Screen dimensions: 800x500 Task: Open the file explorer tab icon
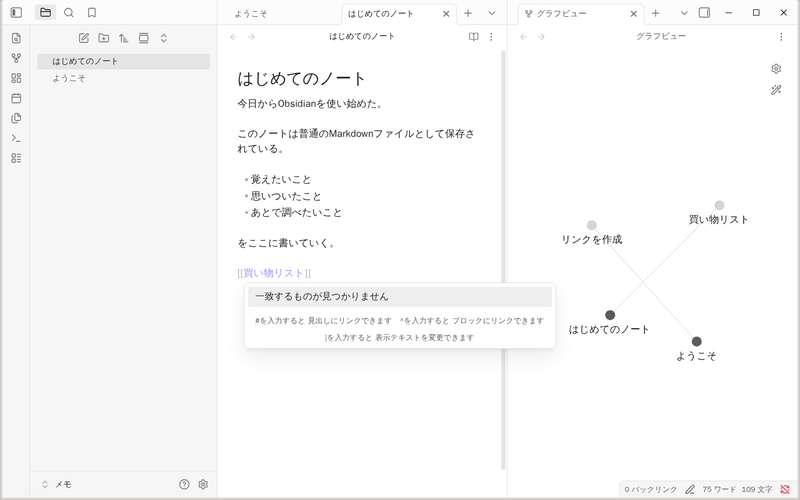pos(45,13)
